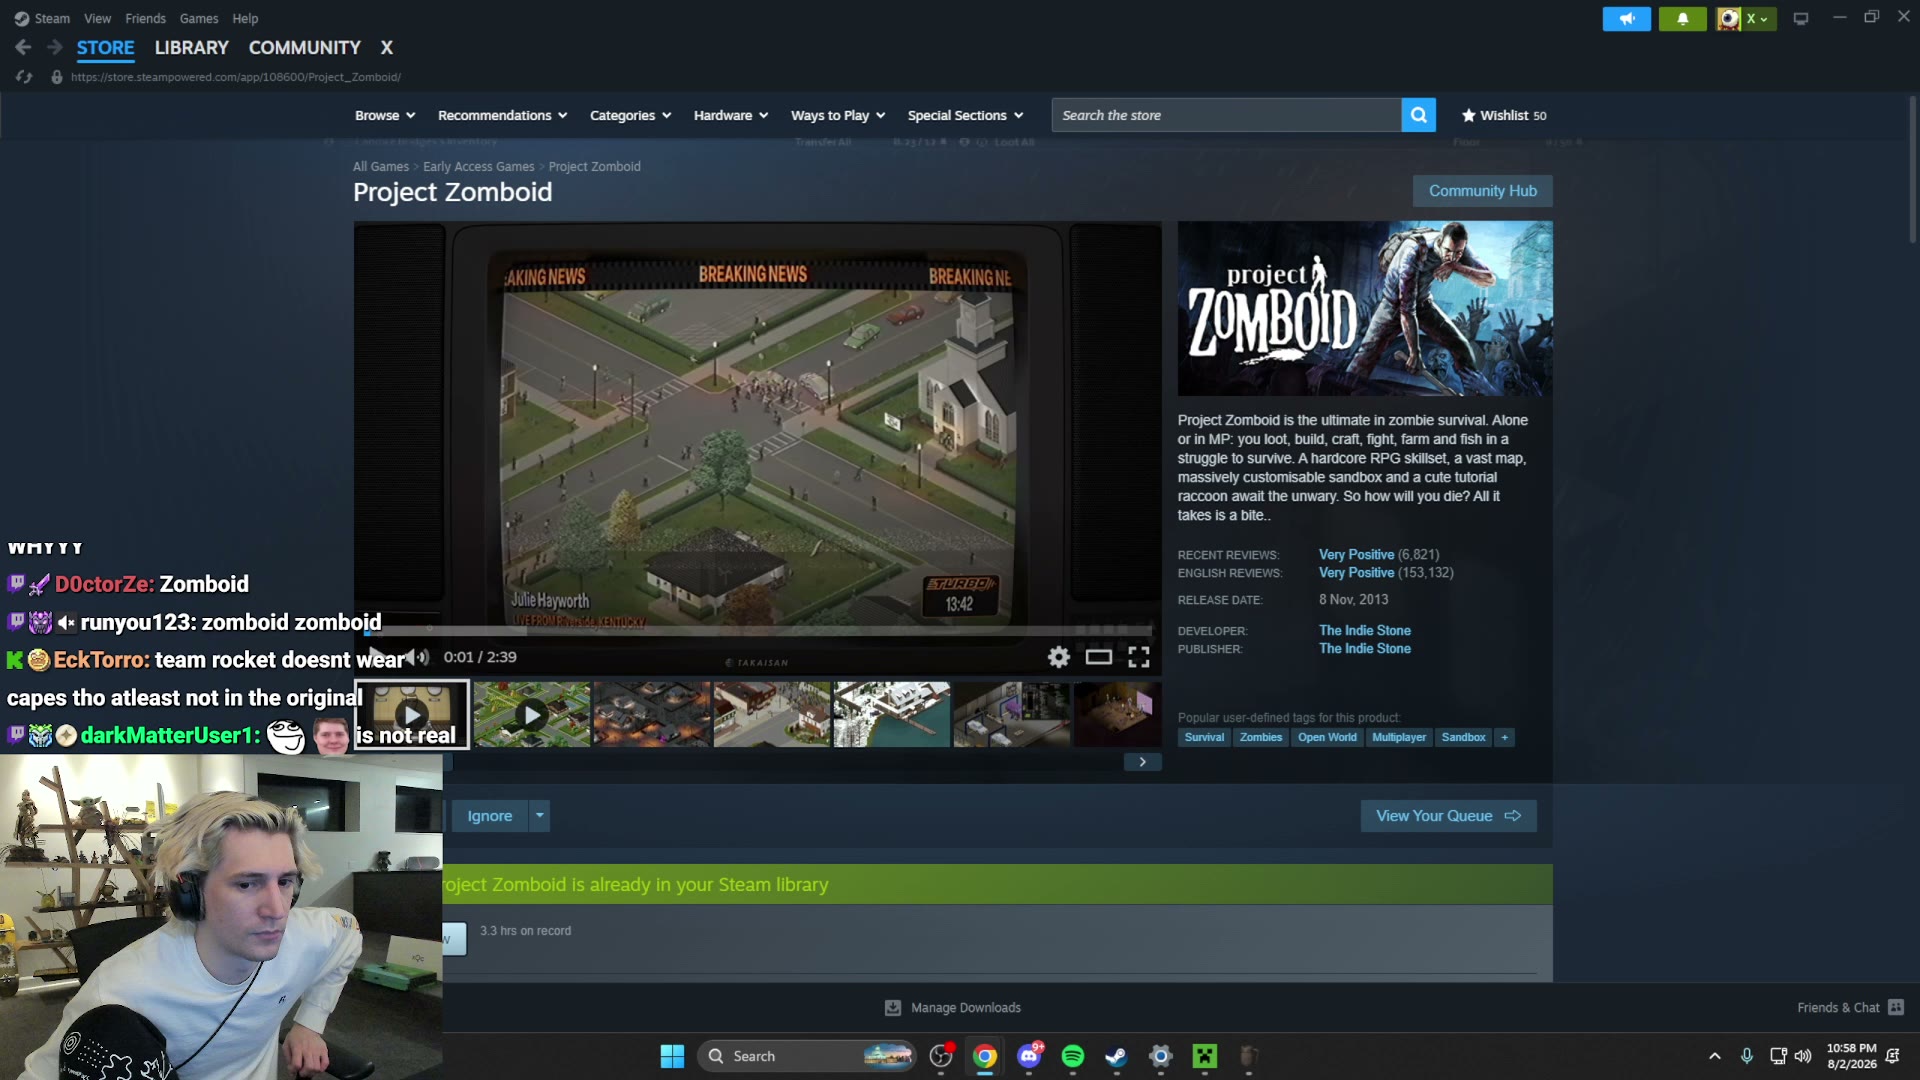
Task: Open the Friends menu
Action: [145, 18]
